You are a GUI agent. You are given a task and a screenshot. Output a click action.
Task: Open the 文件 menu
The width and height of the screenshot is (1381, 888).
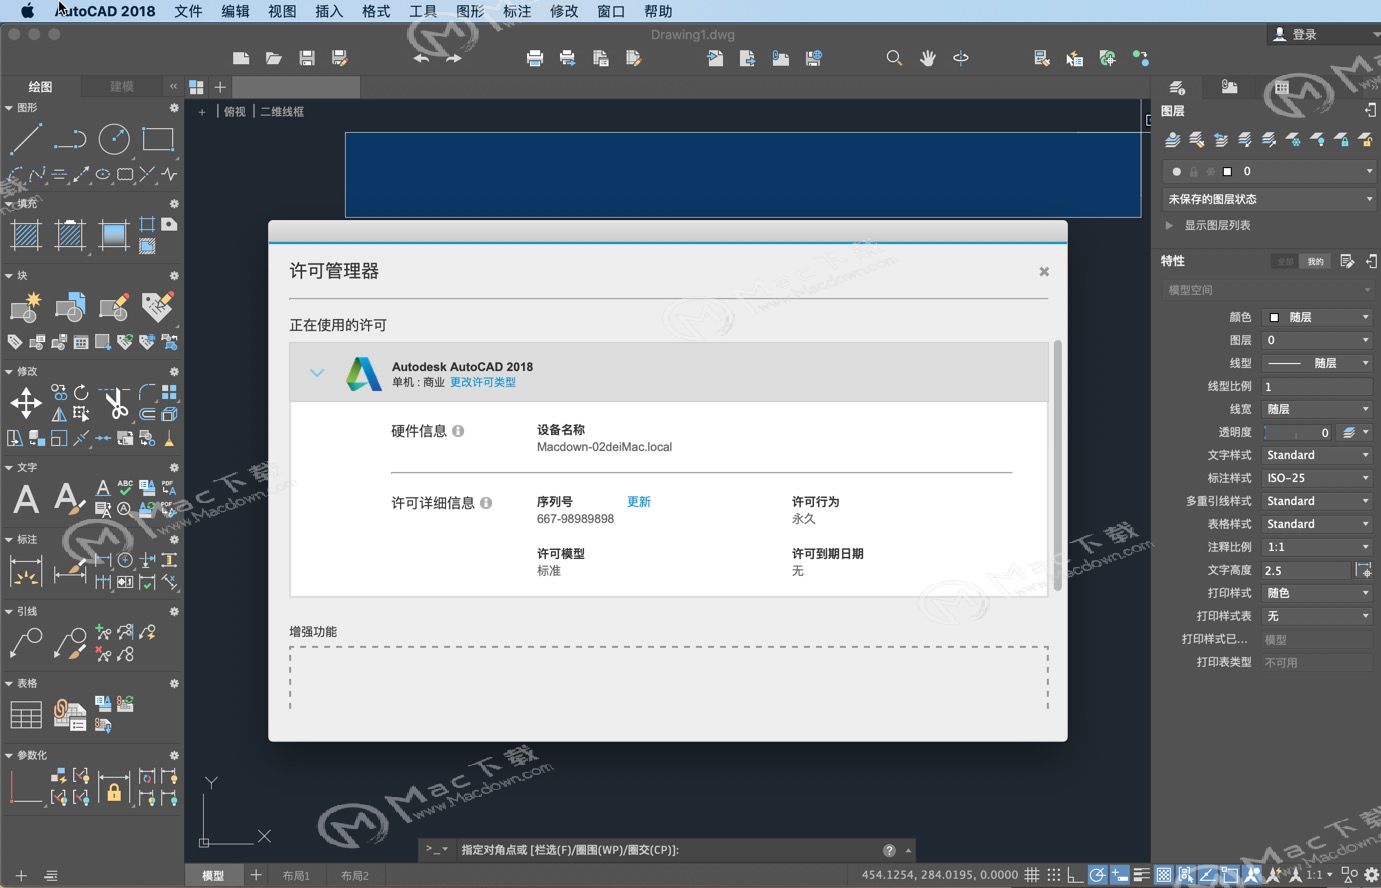188,11
